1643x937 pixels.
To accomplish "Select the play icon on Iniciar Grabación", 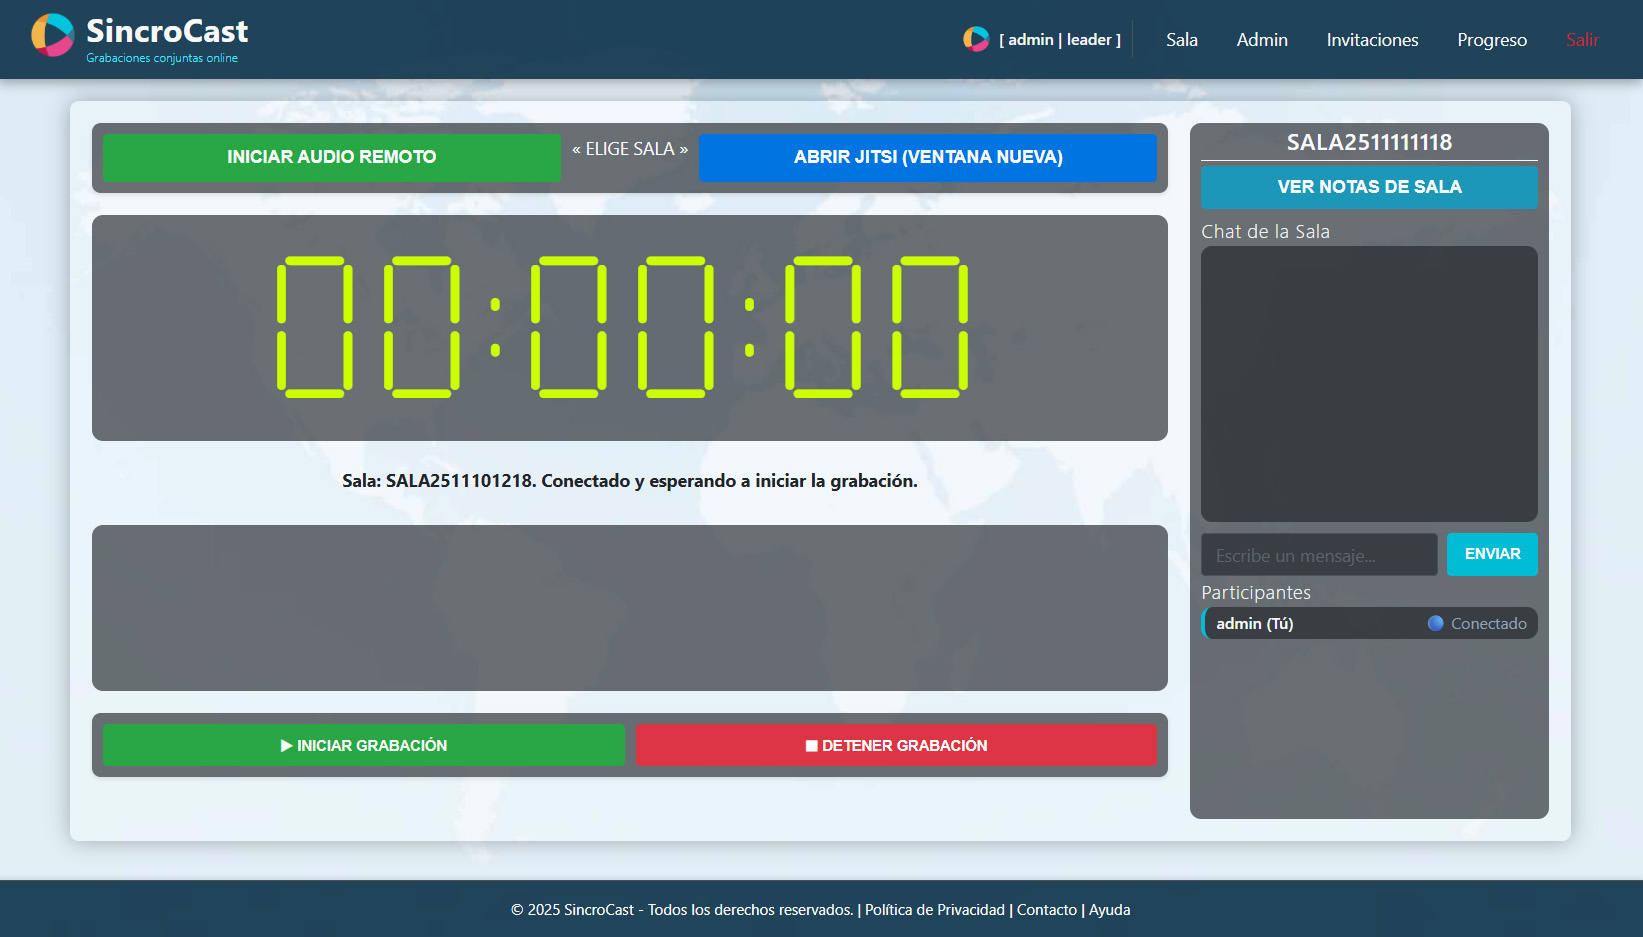I will point(286,744).
